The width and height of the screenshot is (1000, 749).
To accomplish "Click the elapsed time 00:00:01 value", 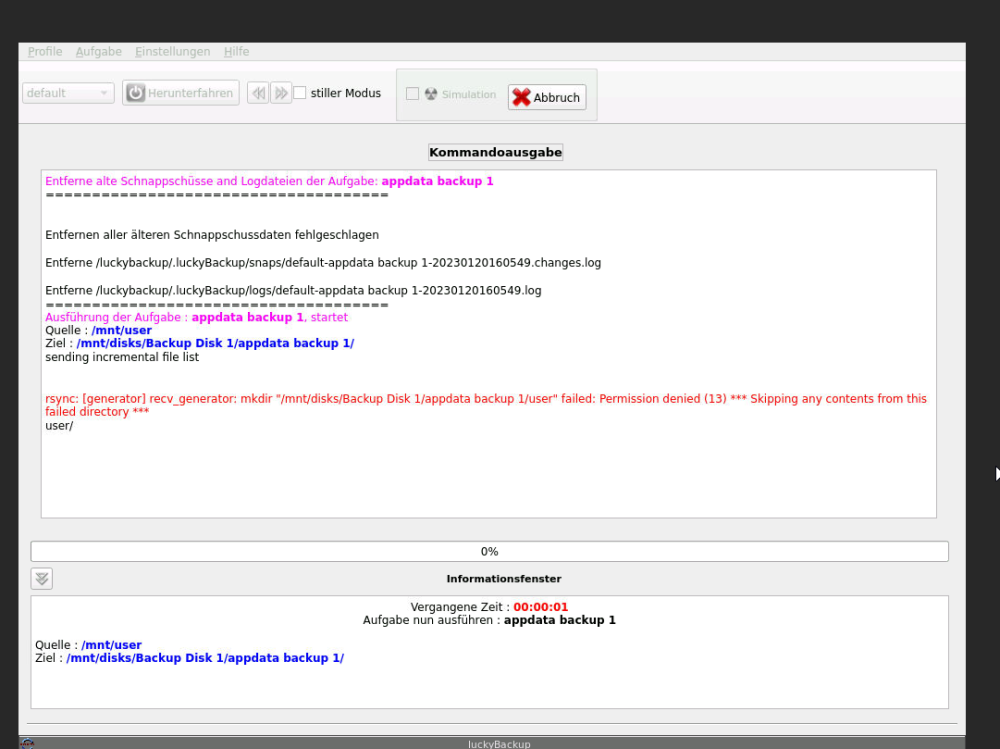I will [x=541, y=607].
